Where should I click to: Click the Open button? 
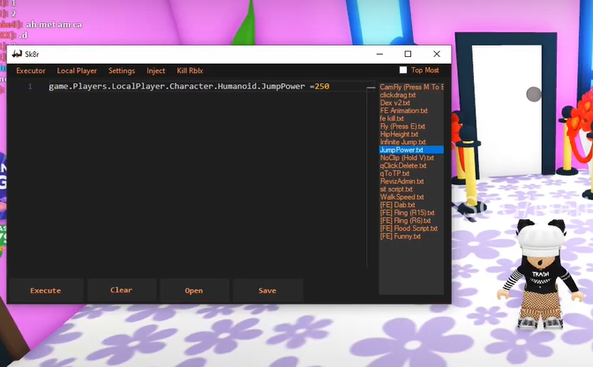[x=194, y=291]
